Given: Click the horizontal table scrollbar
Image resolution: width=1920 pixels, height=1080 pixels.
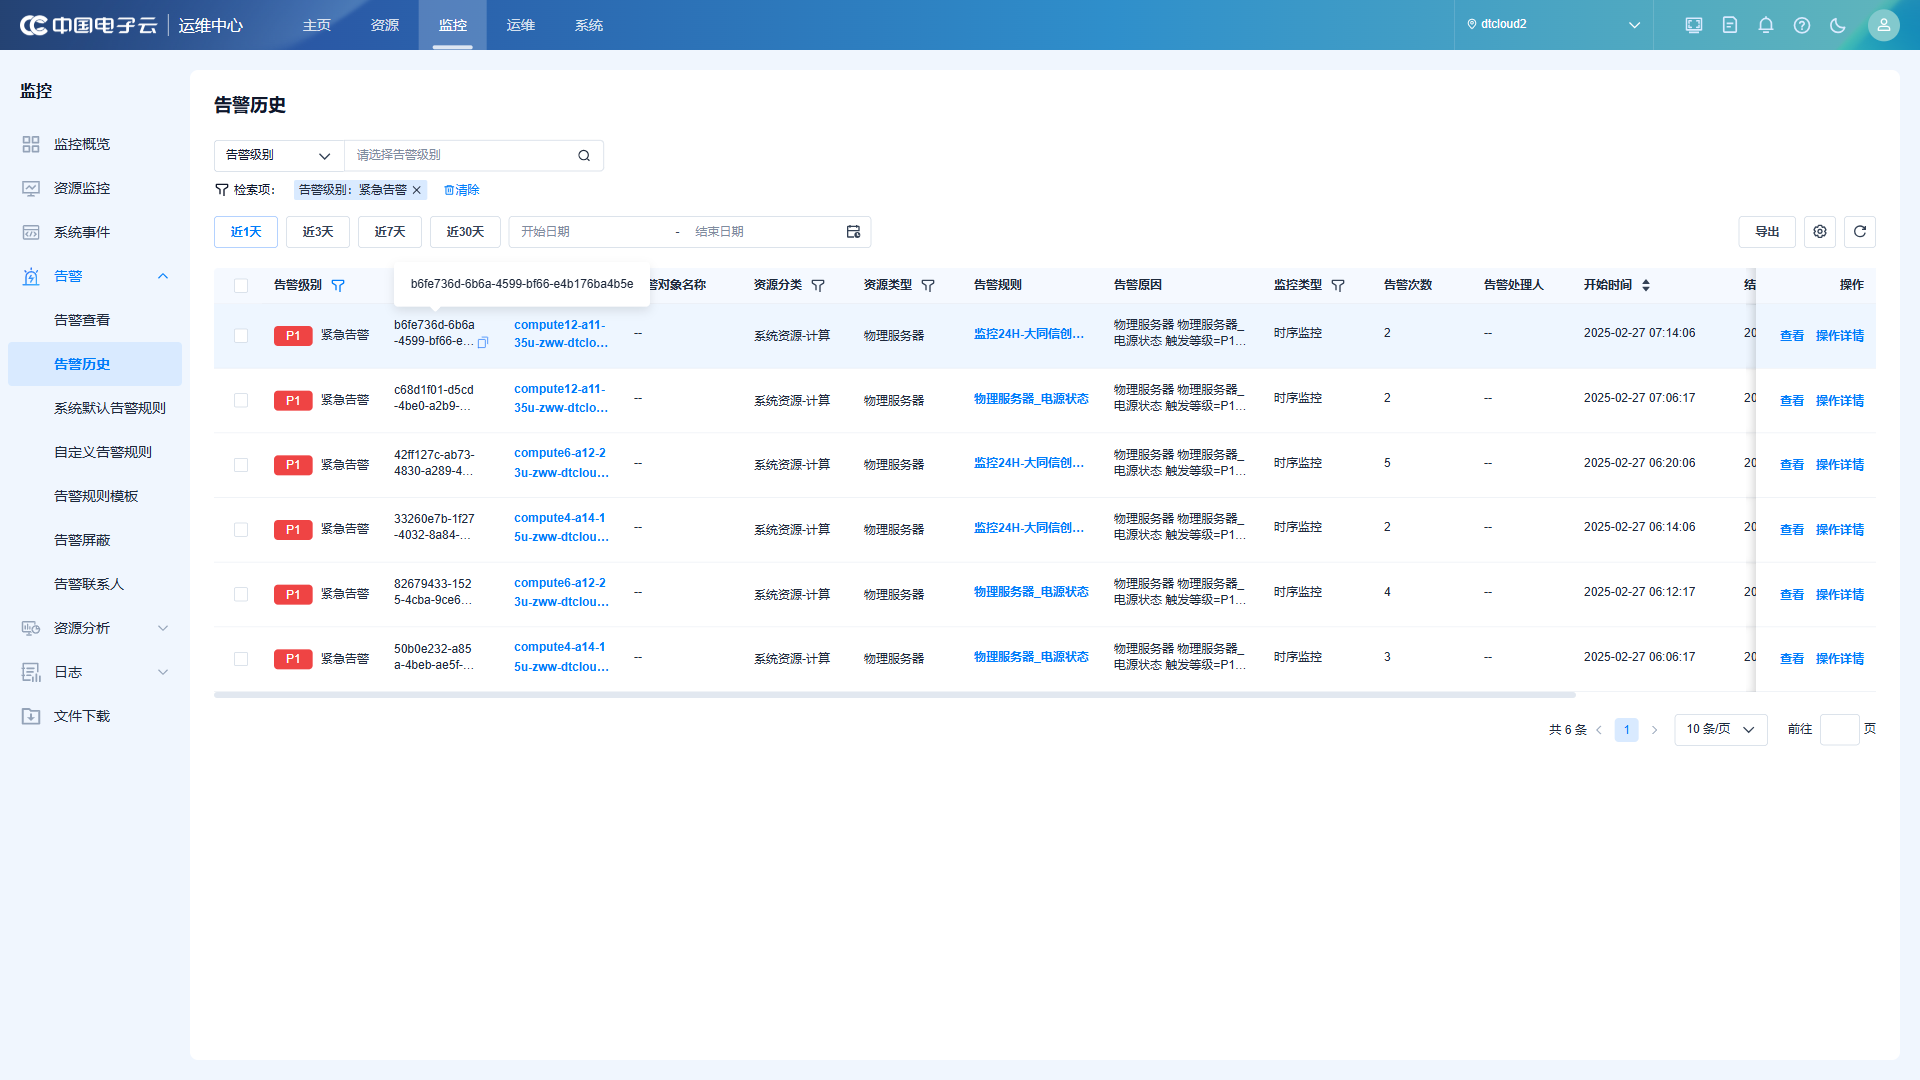Looking at the screenshot, I should [x=895, y=695].
